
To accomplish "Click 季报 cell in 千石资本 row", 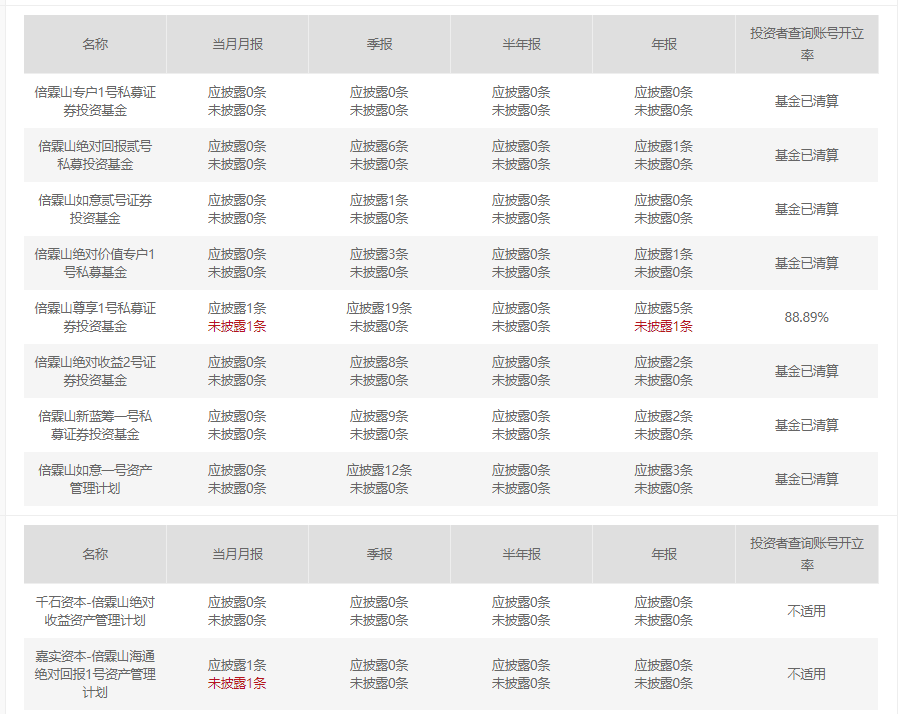I will (x=379, y=611).
